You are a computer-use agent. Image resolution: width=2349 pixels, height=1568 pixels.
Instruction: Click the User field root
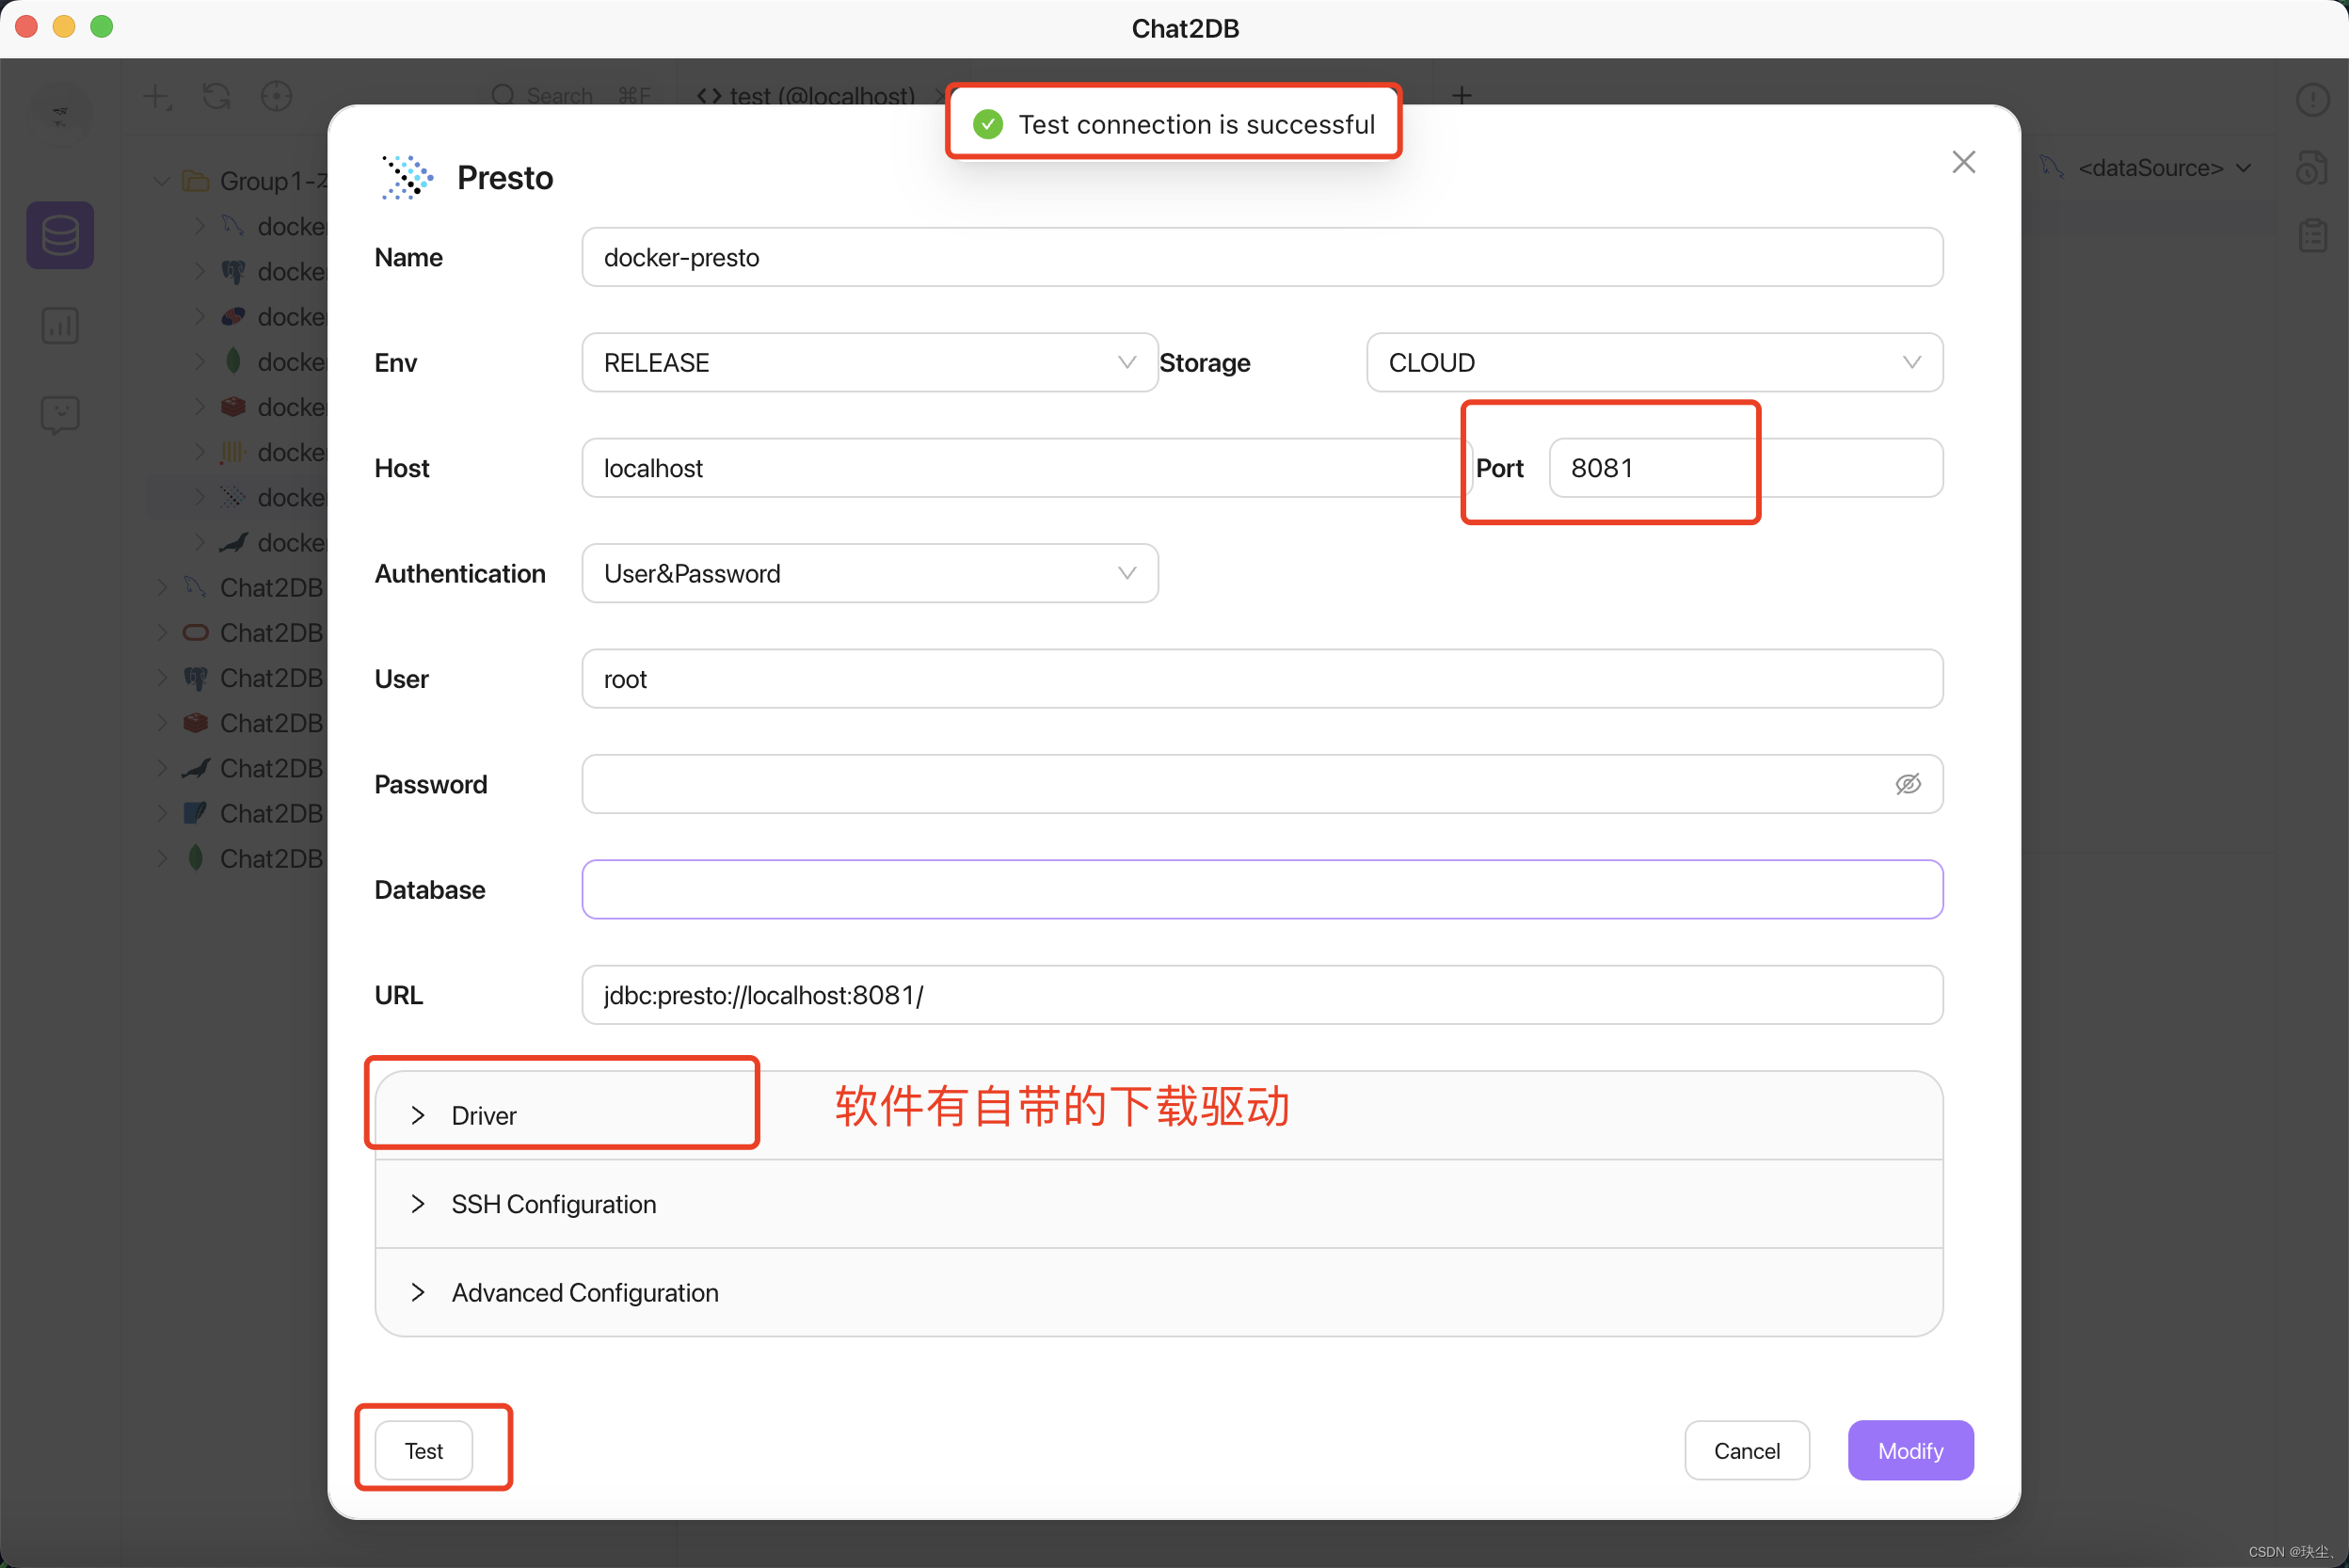[1262, 678]
